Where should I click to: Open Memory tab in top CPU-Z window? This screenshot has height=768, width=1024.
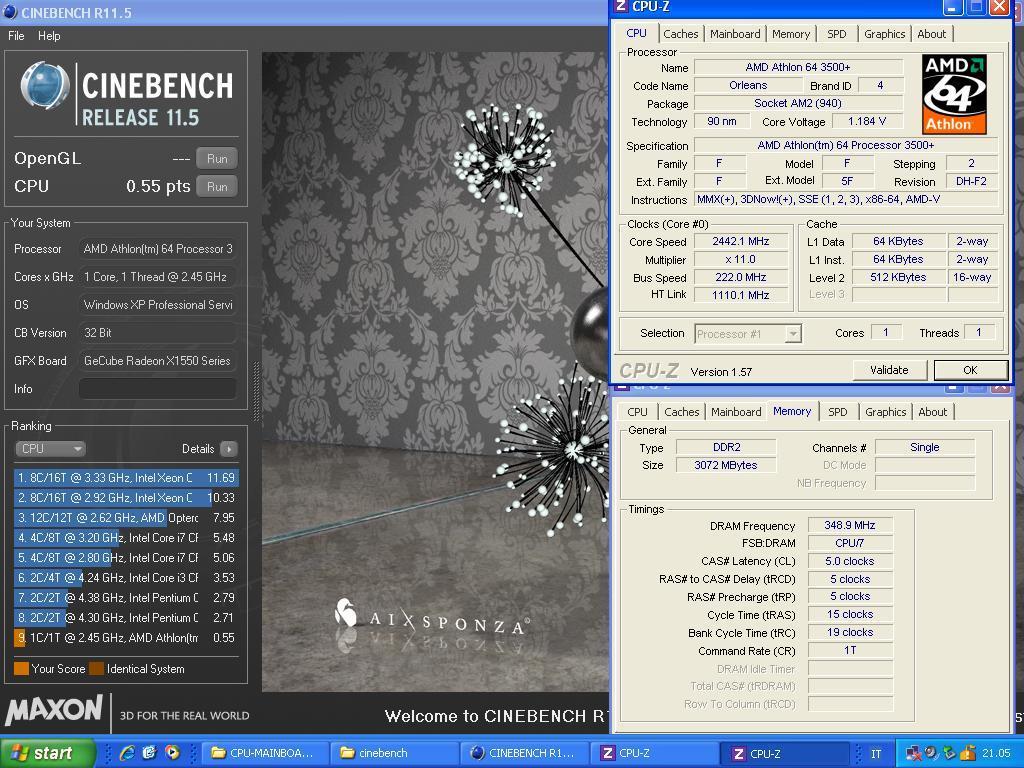pyautogui.click(x=790, y=34)
